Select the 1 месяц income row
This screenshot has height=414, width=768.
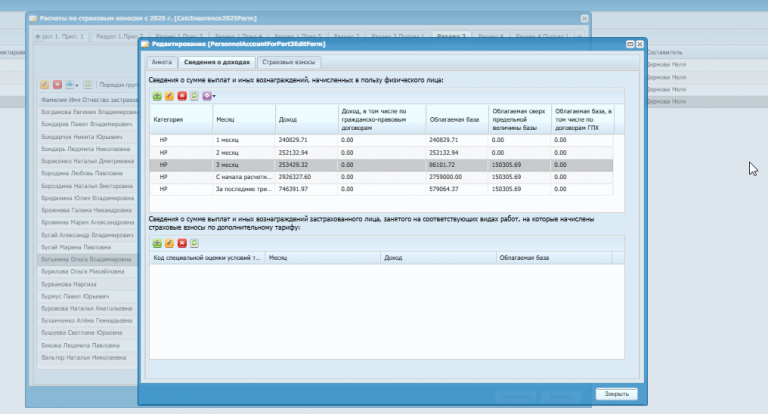[x=381, y=140]
